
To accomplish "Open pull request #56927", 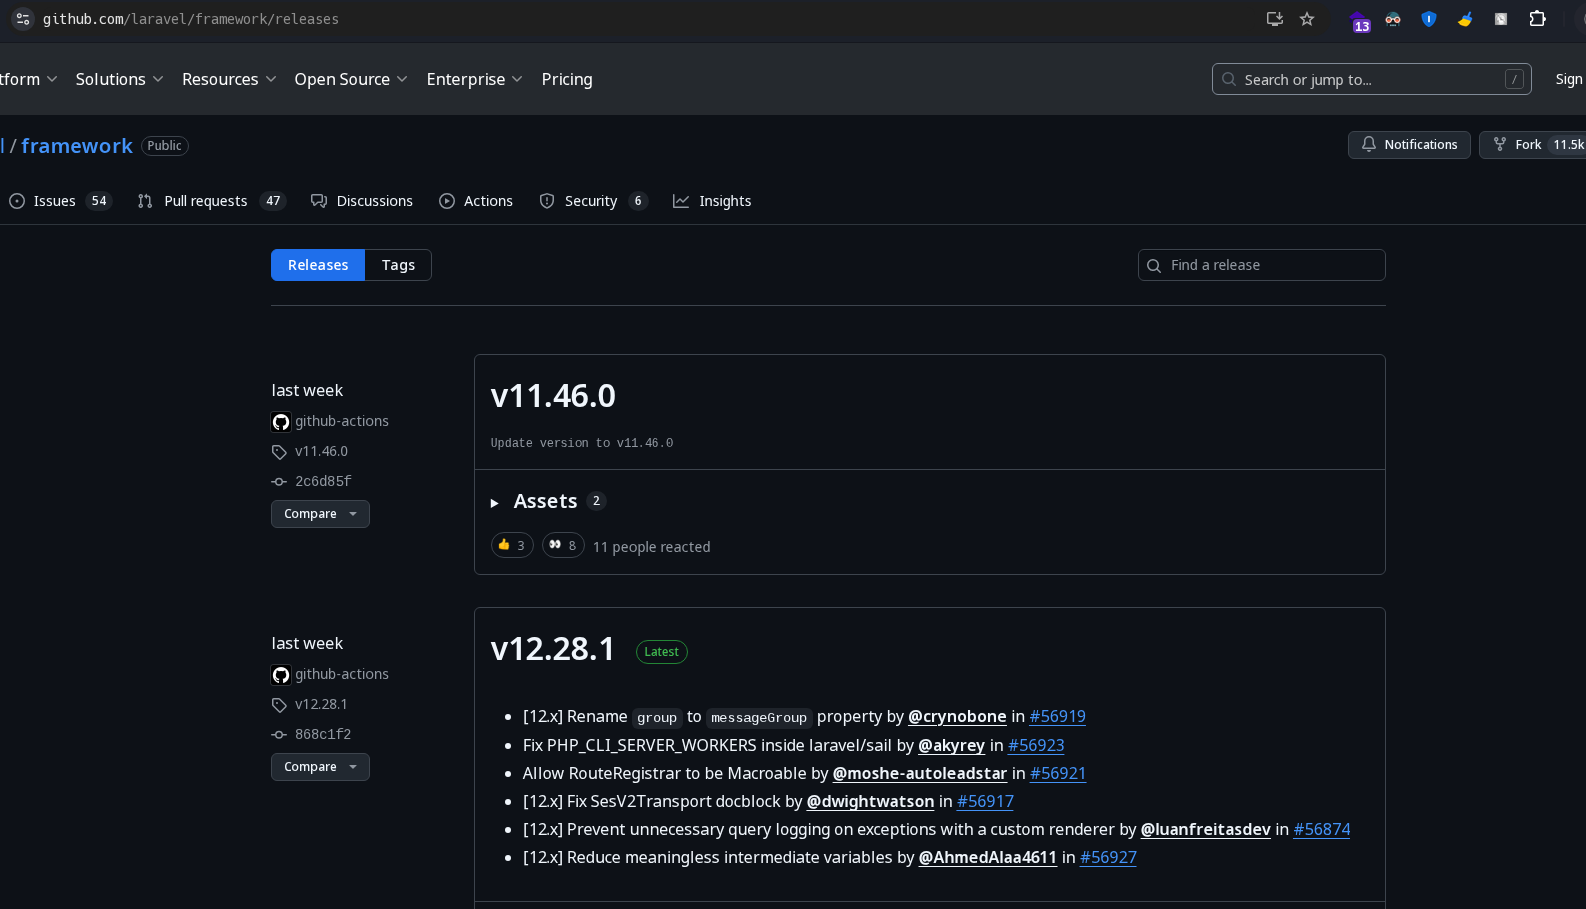I will click(x=1108, y=858).
